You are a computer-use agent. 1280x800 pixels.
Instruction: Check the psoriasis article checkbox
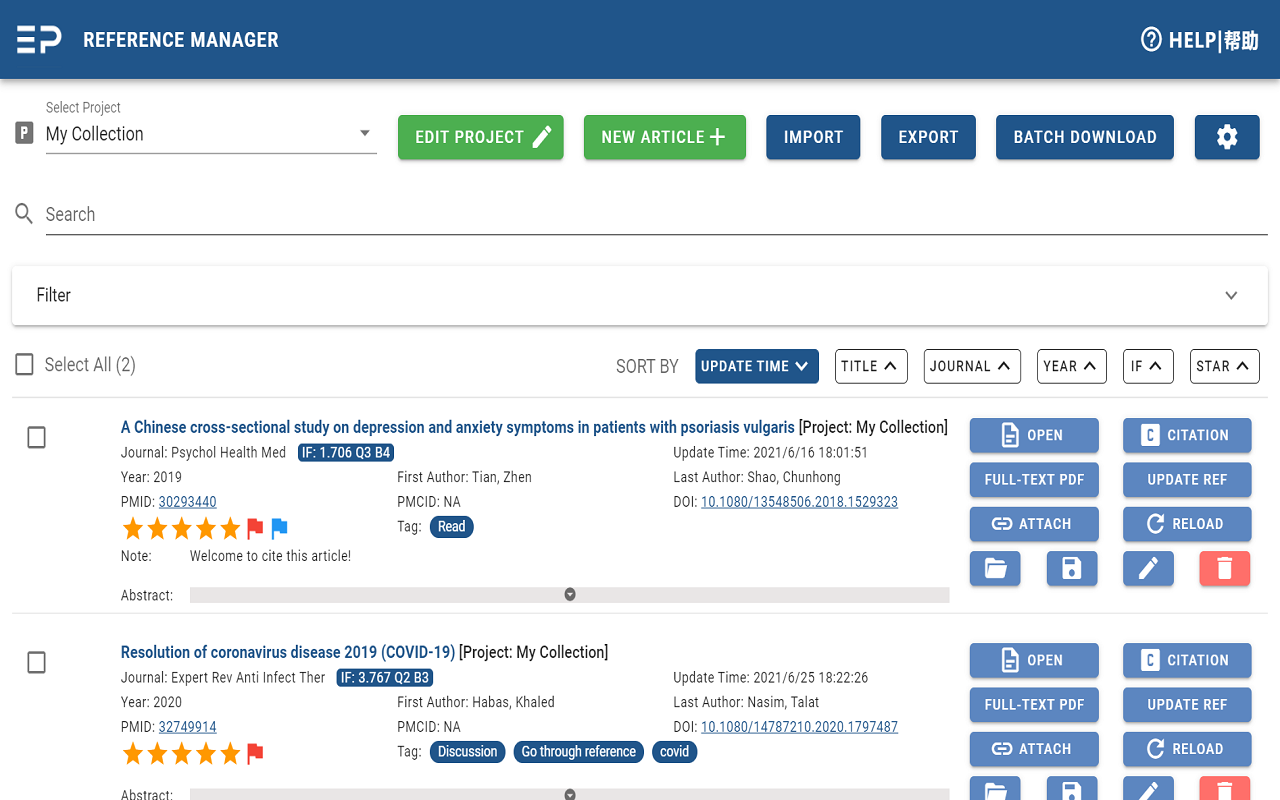[36, 437]
